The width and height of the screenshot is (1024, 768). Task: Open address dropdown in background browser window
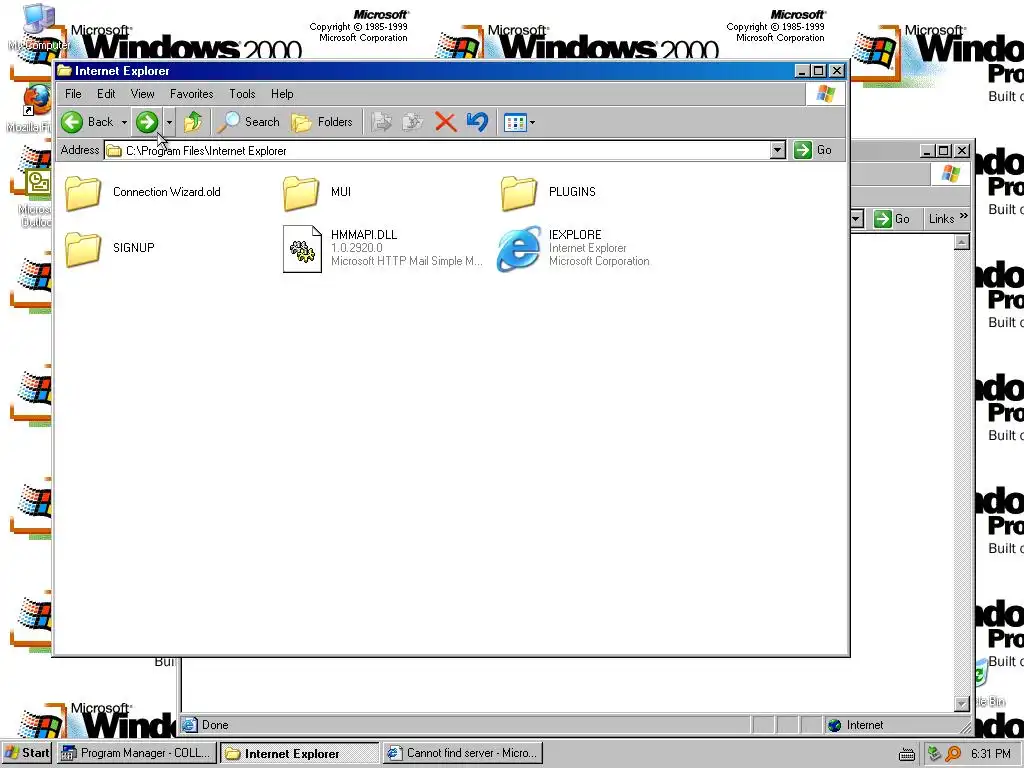(x=857, y=219)
